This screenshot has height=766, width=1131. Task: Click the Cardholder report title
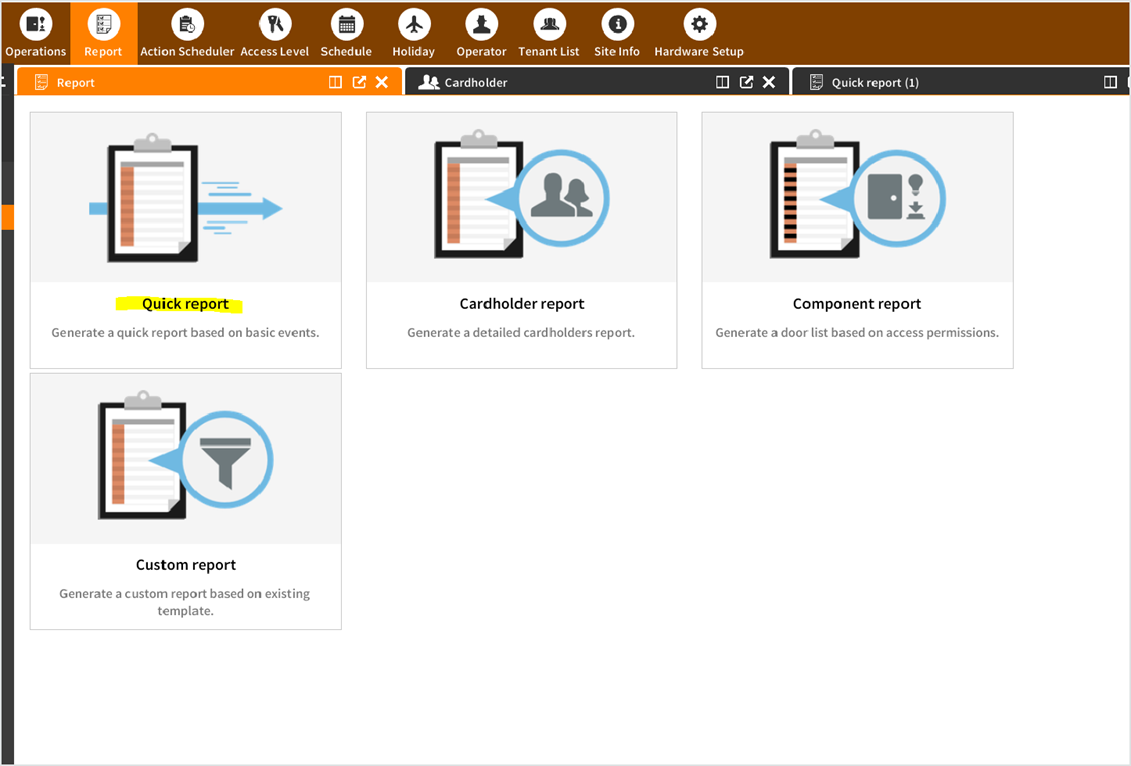[x=522, y=304]
